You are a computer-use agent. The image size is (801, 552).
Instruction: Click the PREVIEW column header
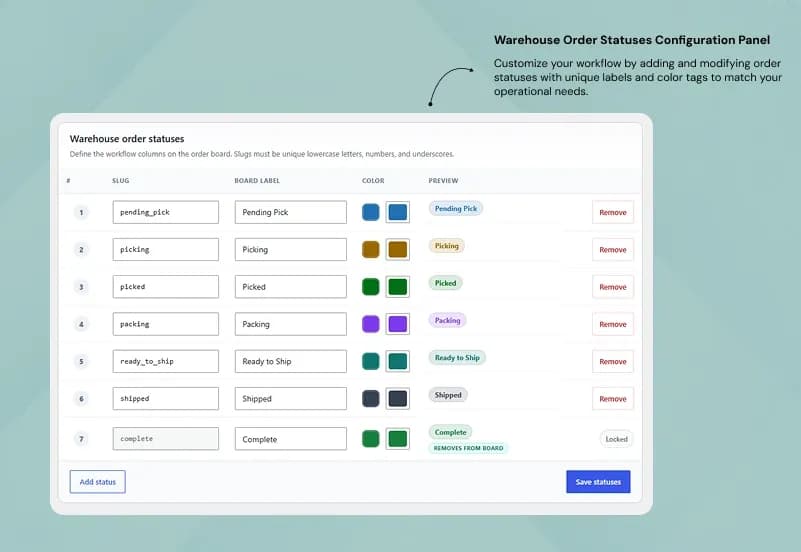coord(443,181)
